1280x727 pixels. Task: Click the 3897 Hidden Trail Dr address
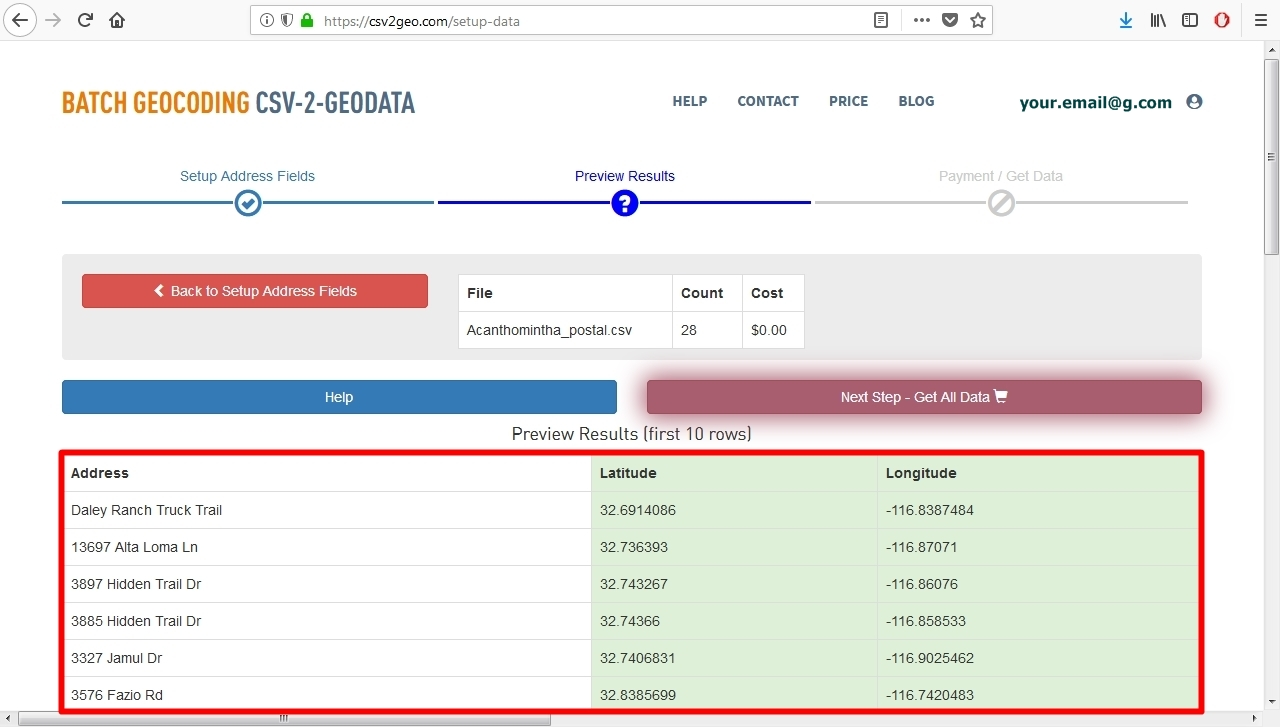coord(136,584)
